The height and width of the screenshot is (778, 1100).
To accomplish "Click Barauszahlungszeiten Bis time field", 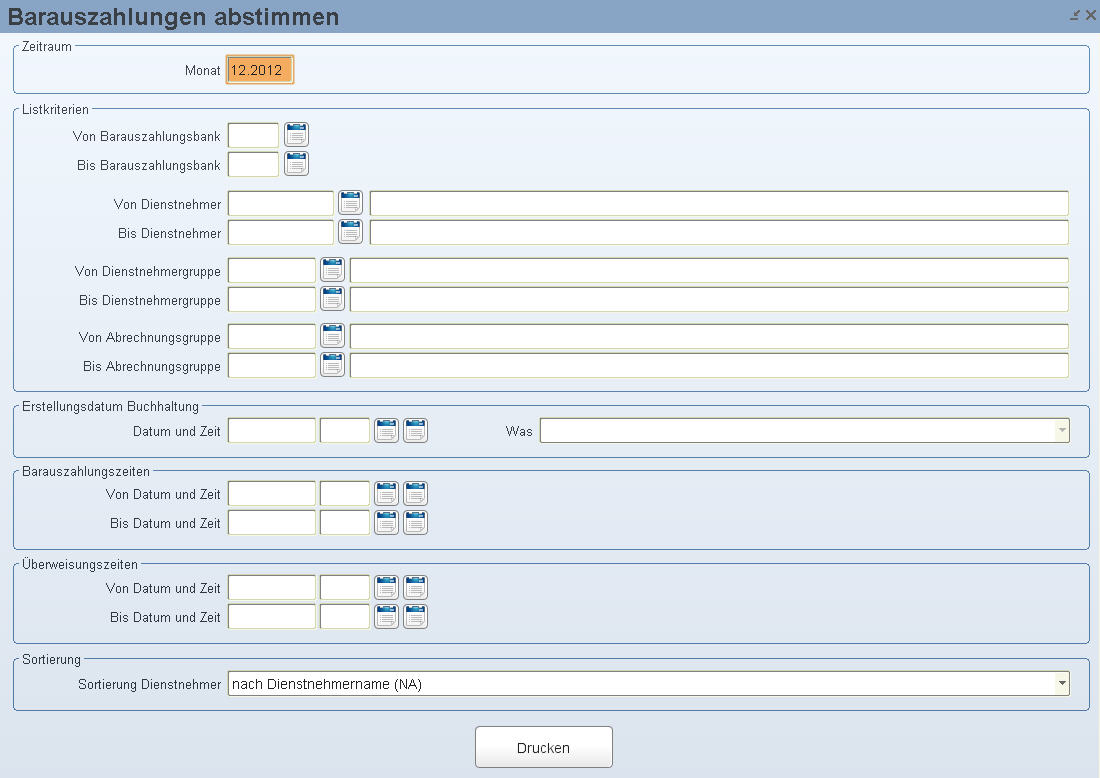I will pos(344,522).
